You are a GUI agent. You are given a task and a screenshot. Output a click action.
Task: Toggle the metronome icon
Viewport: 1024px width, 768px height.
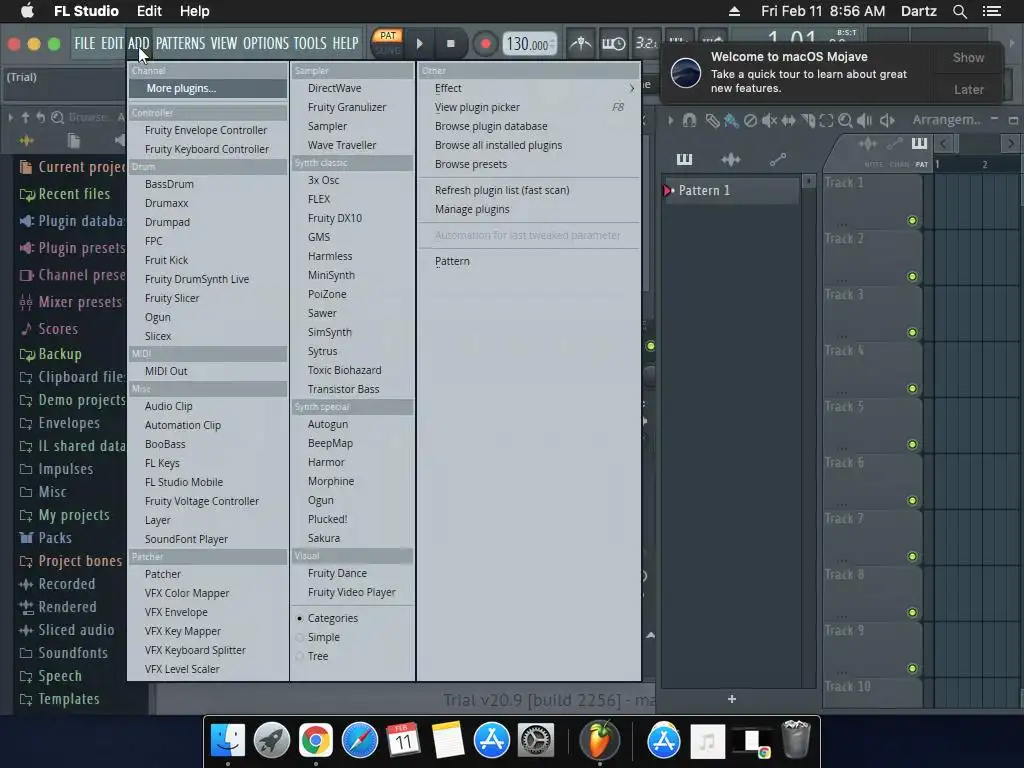(580, 44)
